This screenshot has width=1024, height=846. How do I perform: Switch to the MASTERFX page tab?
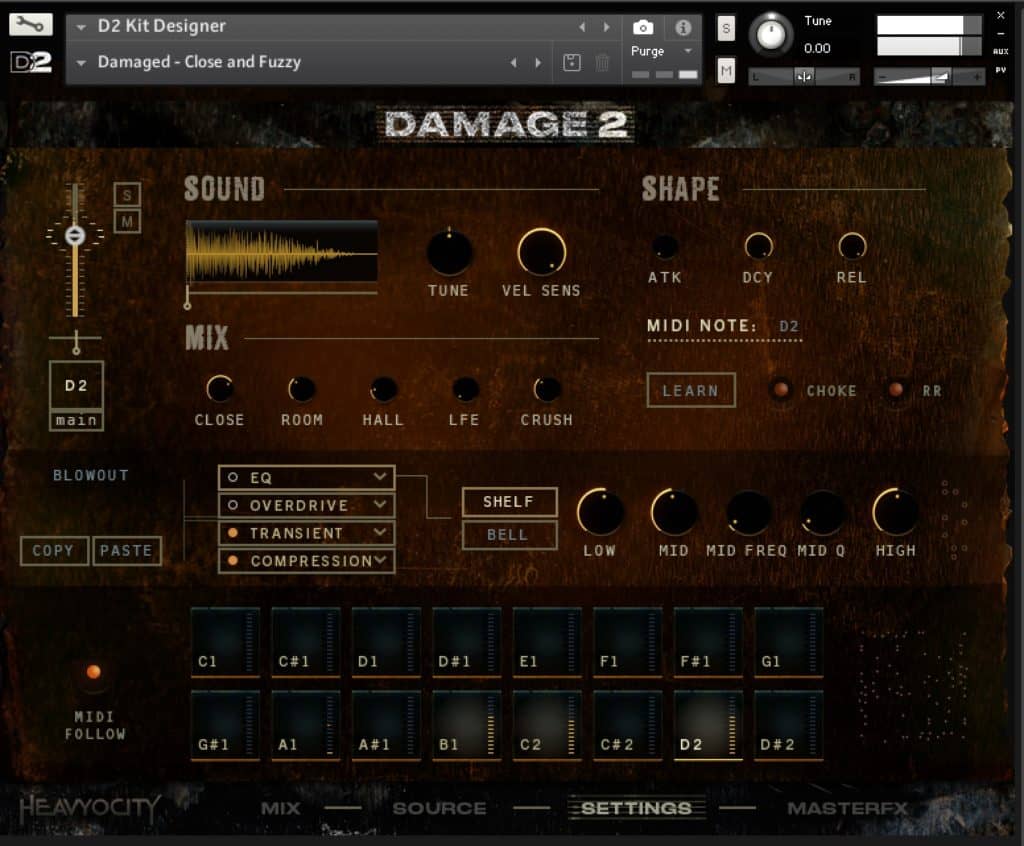tap(847, 809)
